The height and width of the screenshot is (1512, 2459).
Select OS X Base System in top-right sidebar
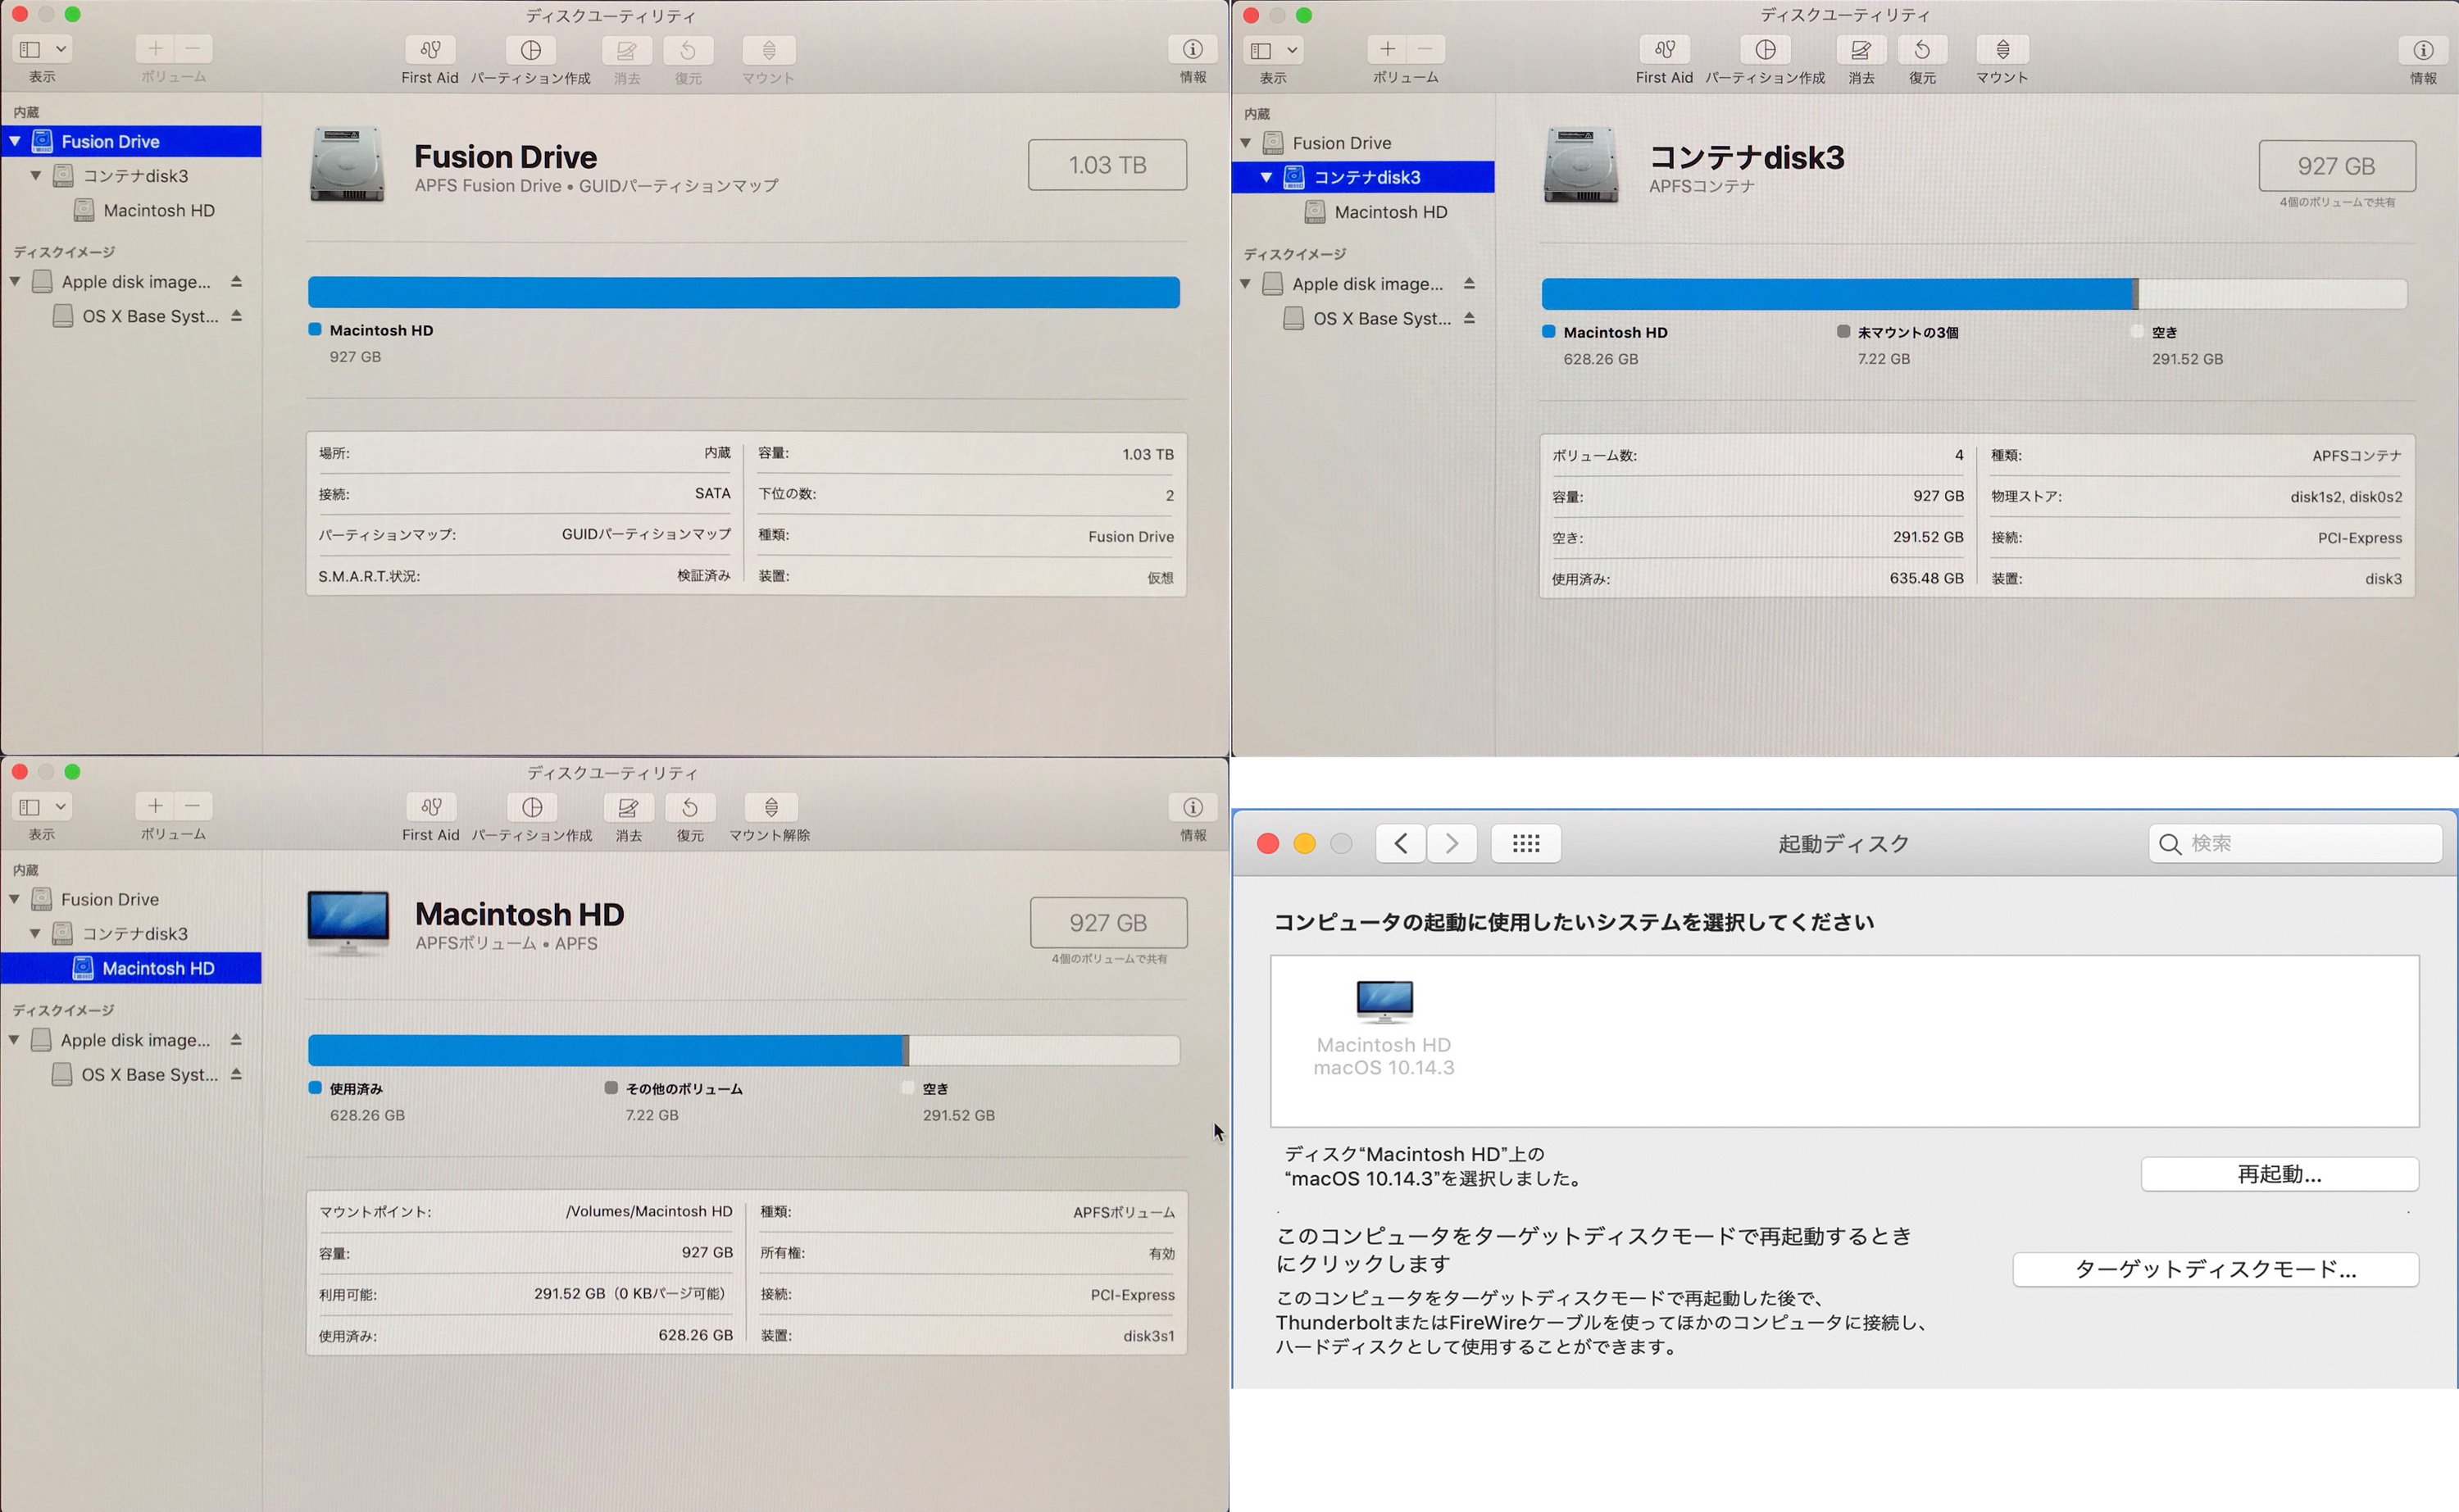[x=1380, y=318]
